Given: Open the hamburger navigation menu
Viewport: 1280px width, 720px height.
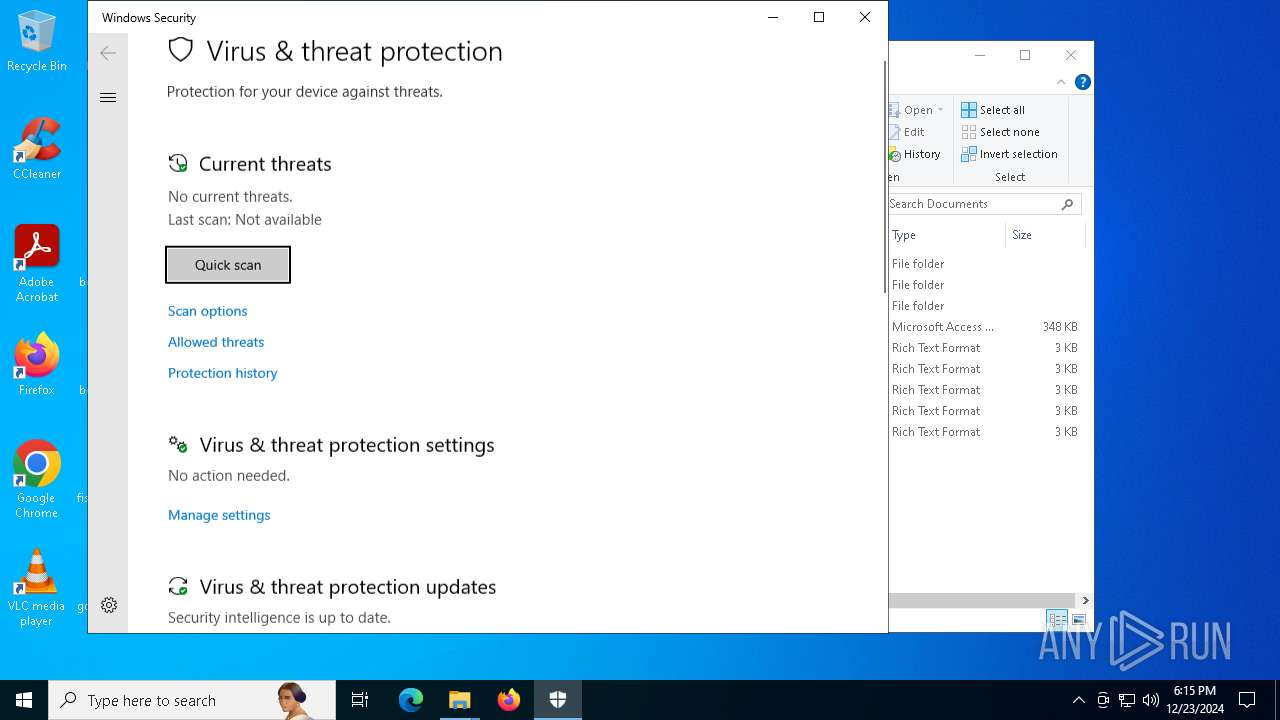Looking at the screenshot, I should coord(108,97).
